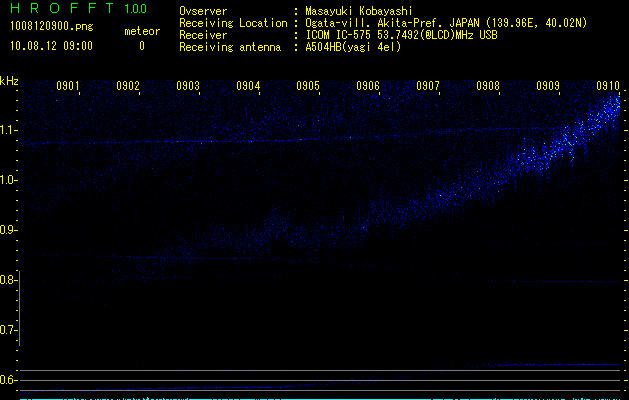This screenshot has width=629, height=400.
Task: Click the date stamp 10.08.12 09:00
Action: tap(51, 46)
